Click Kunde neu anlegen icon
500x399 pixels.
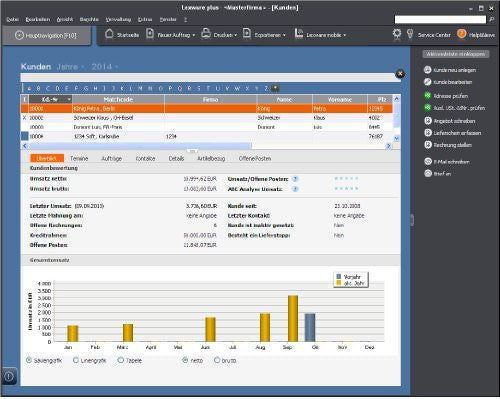428,70
